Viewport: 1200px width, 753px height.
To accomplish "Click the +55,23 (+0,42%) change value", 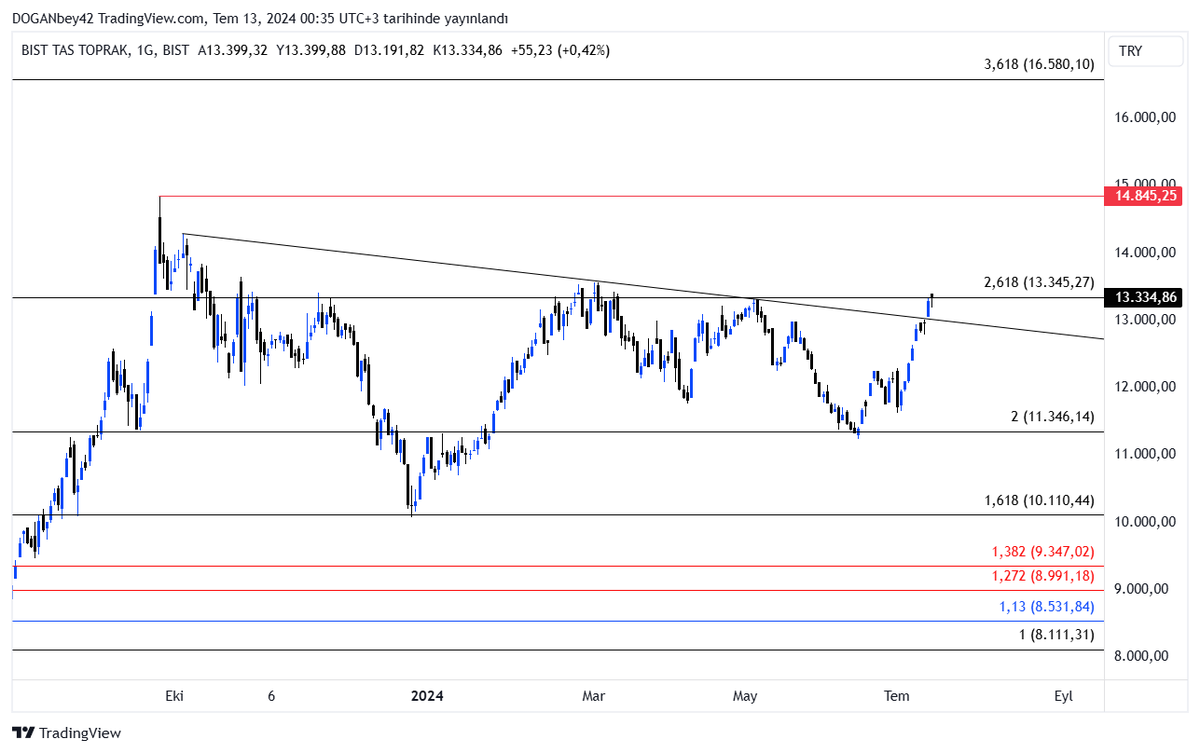I will [x=558, y=50].
